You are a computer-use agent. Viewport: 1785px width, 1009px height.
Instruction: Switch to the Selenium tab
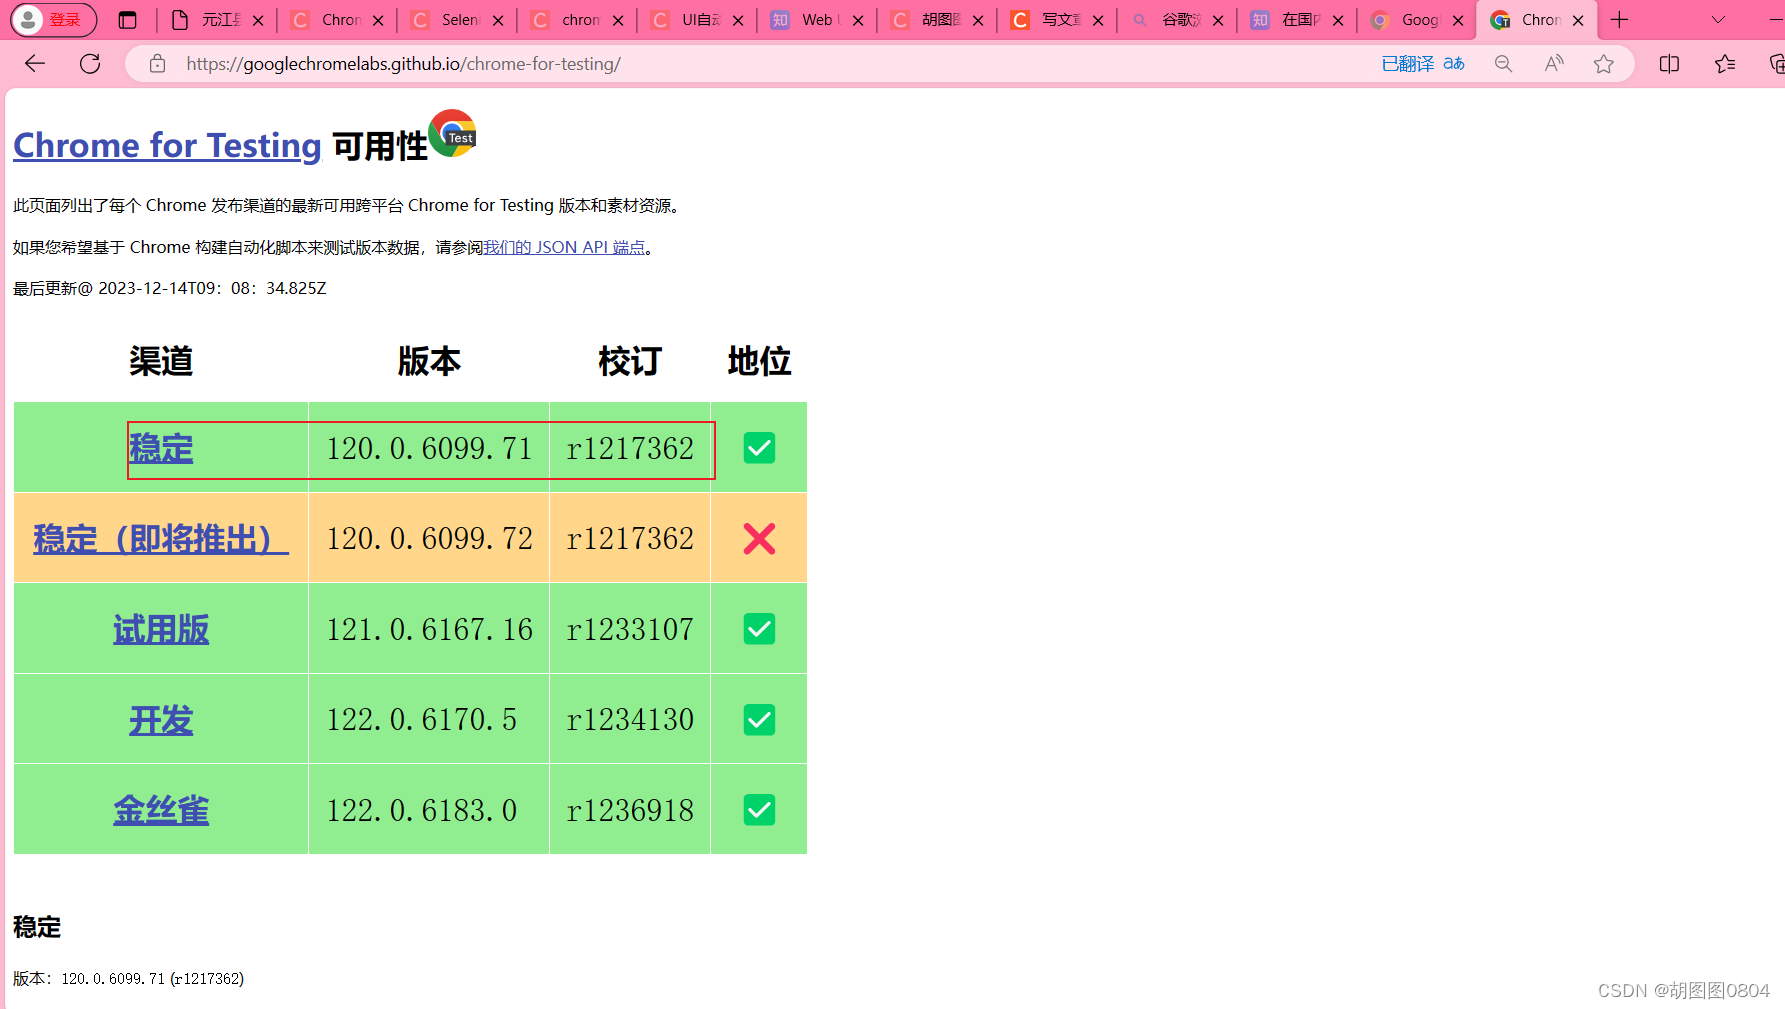455,19
